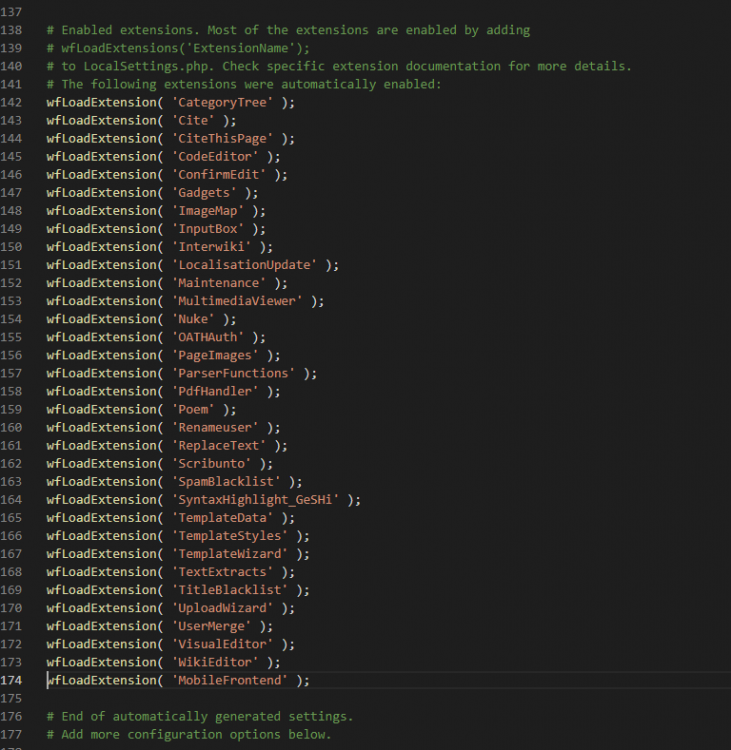This screenshot has height=750, width=731.
Task: Click the 'Gadgets' extension name
Action: pos(204,193)
